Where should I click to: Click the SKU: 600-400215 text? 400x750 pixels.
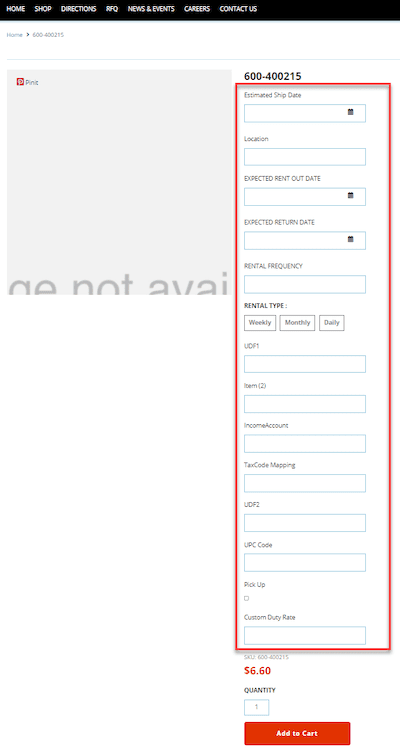click(x=266, y=657)
